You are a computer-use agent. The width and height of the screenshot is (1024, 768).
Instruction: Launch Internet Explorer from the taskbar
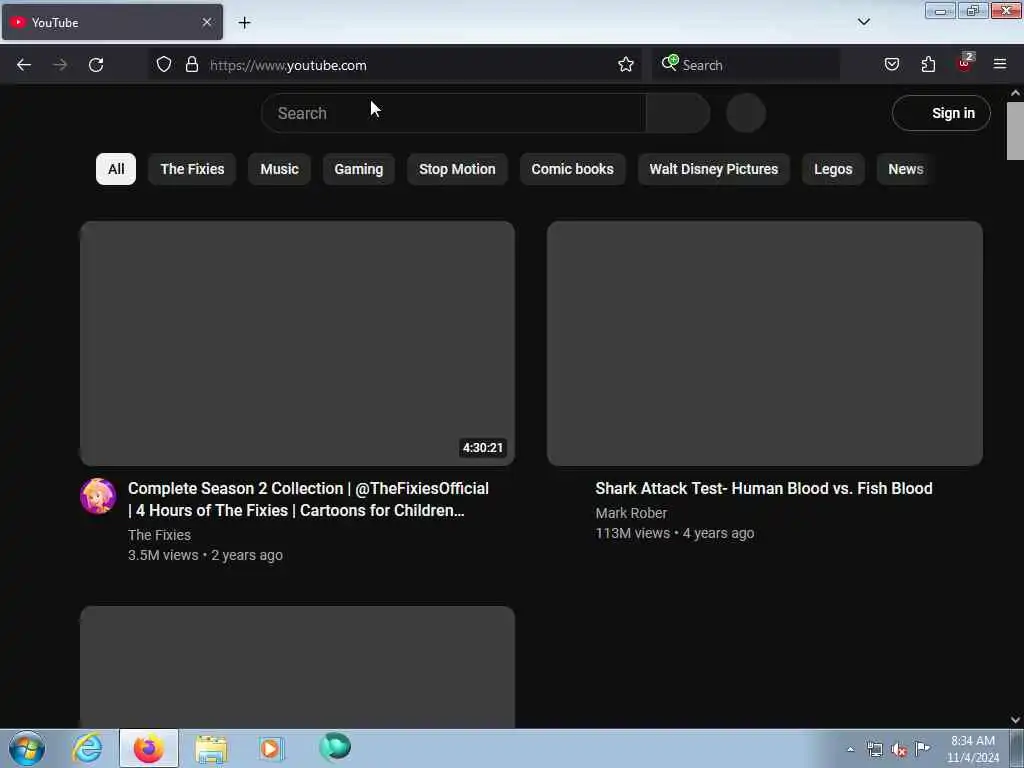[x=87, y=748]
